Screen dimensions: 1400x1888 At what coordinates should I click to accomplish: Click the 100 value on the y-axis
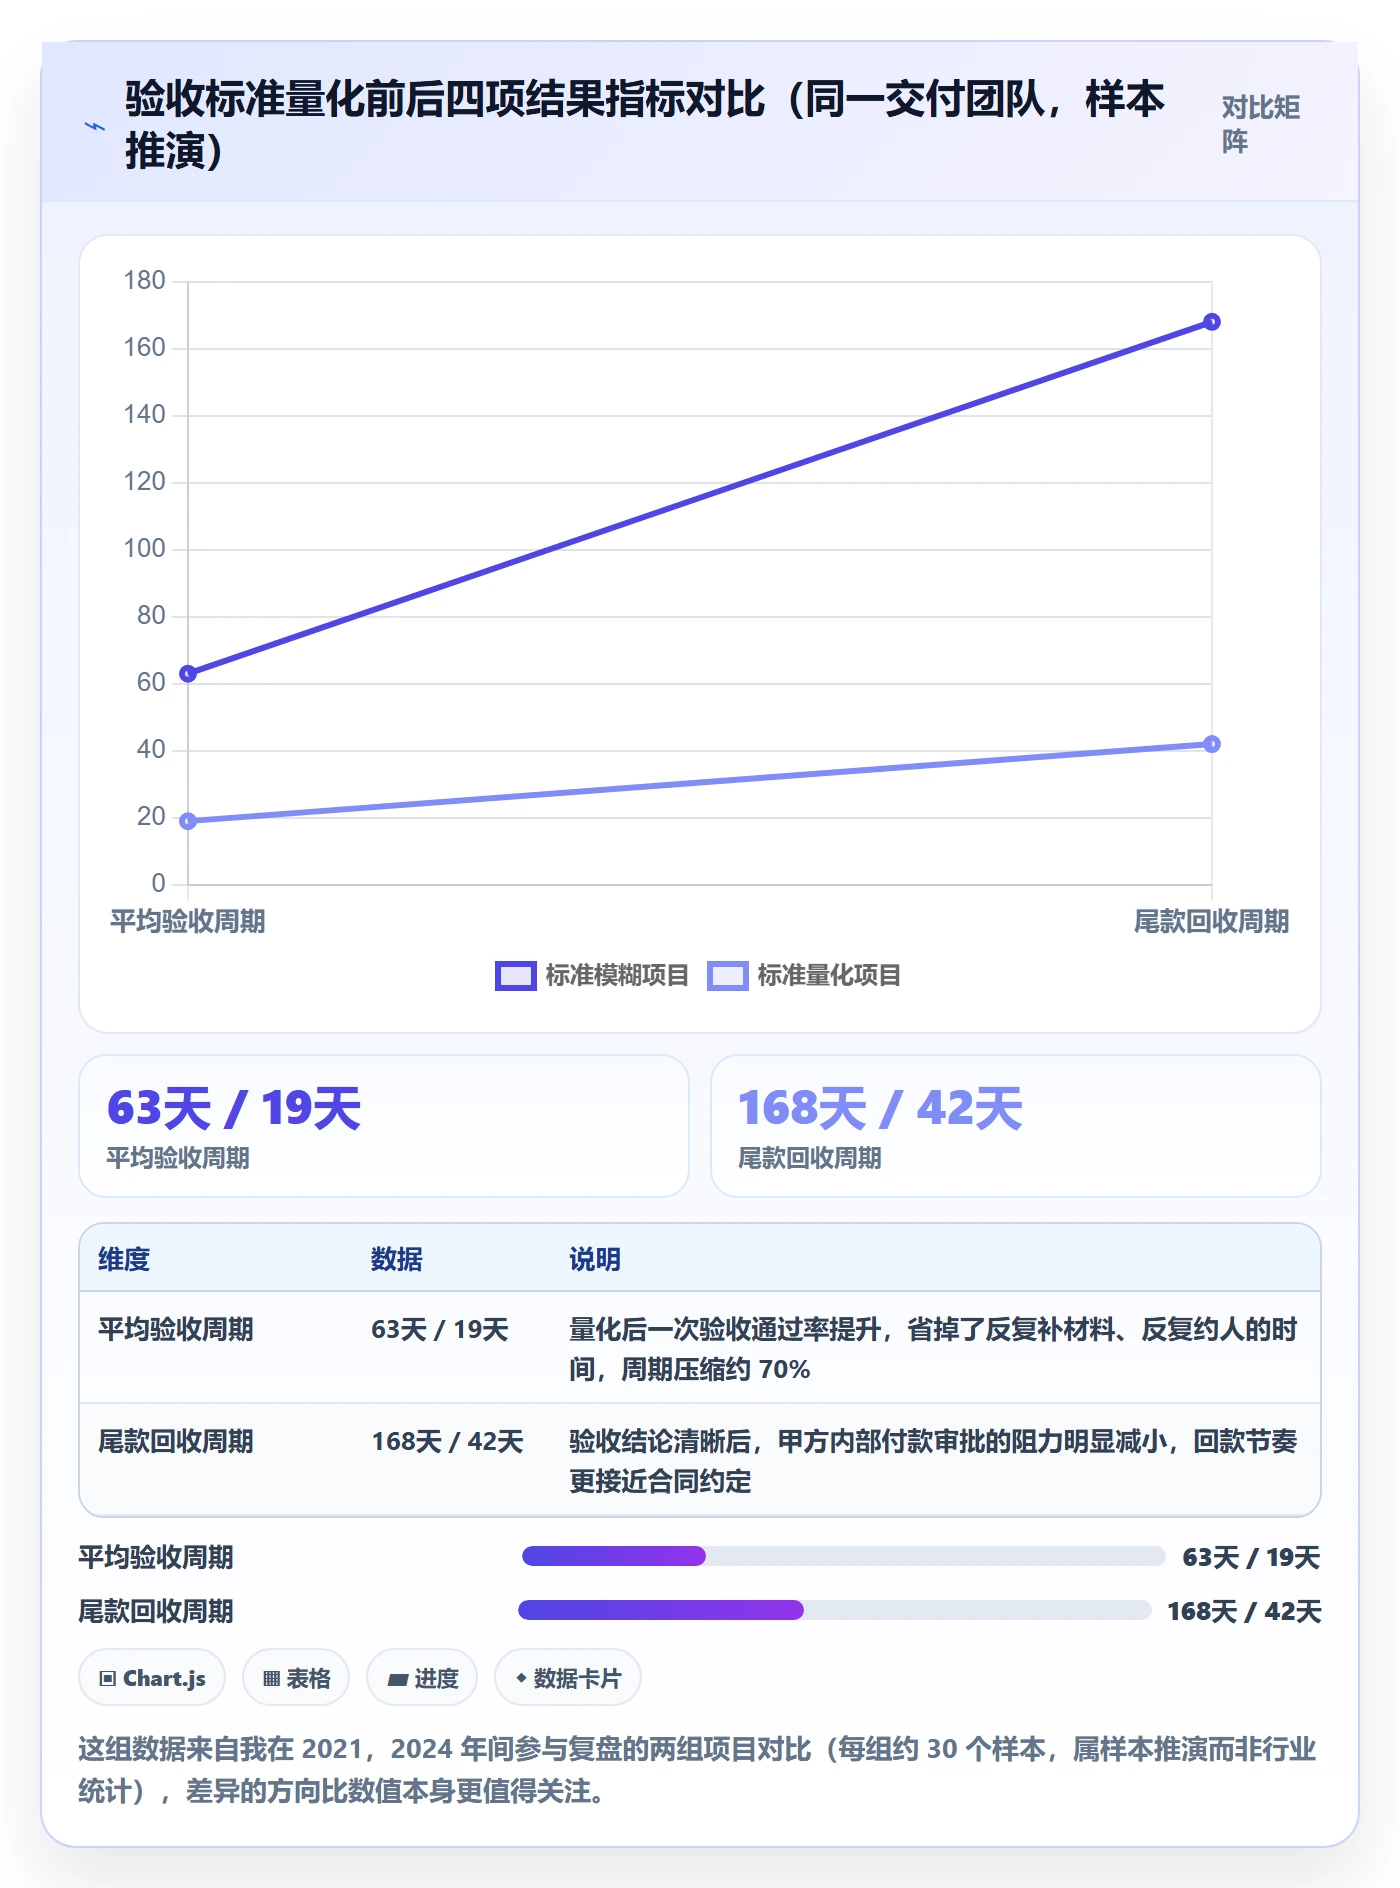(144, 548)
